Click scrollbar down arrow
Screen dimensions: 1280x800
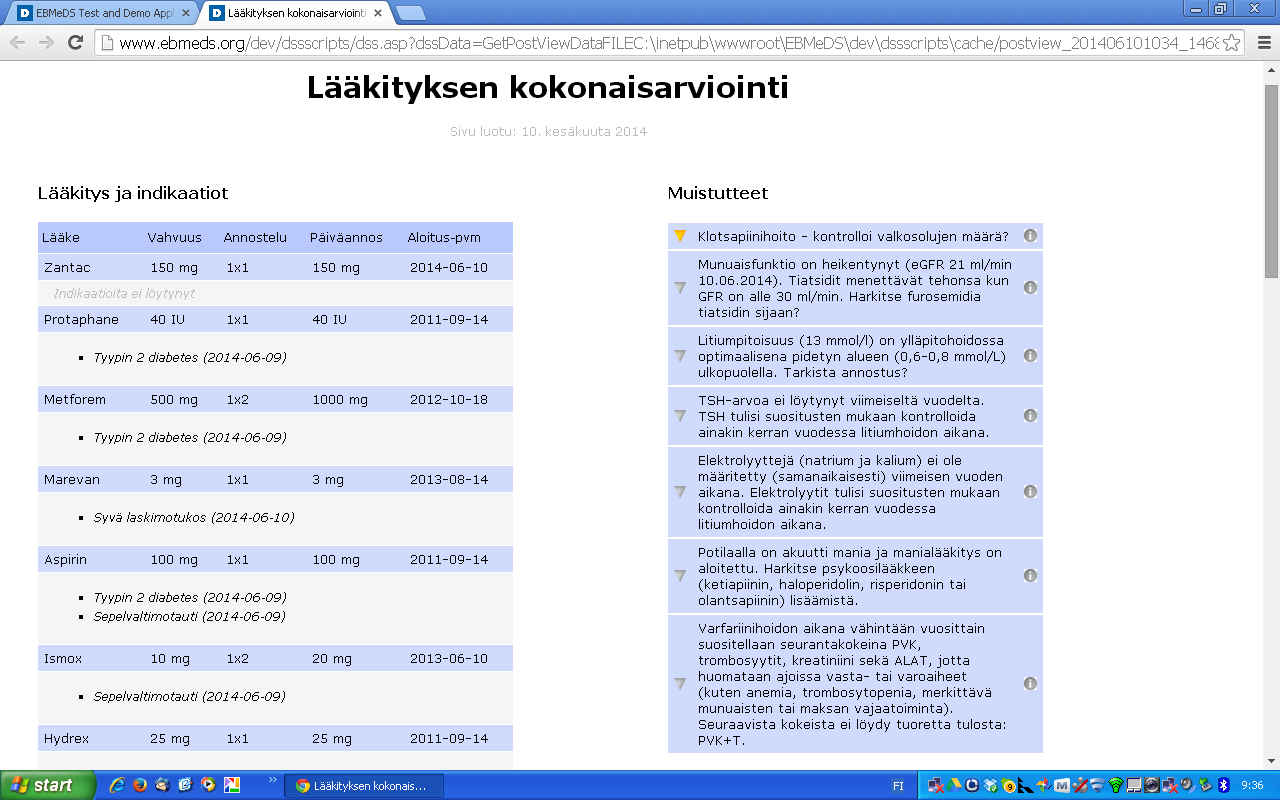click(x=1271, y=761)
